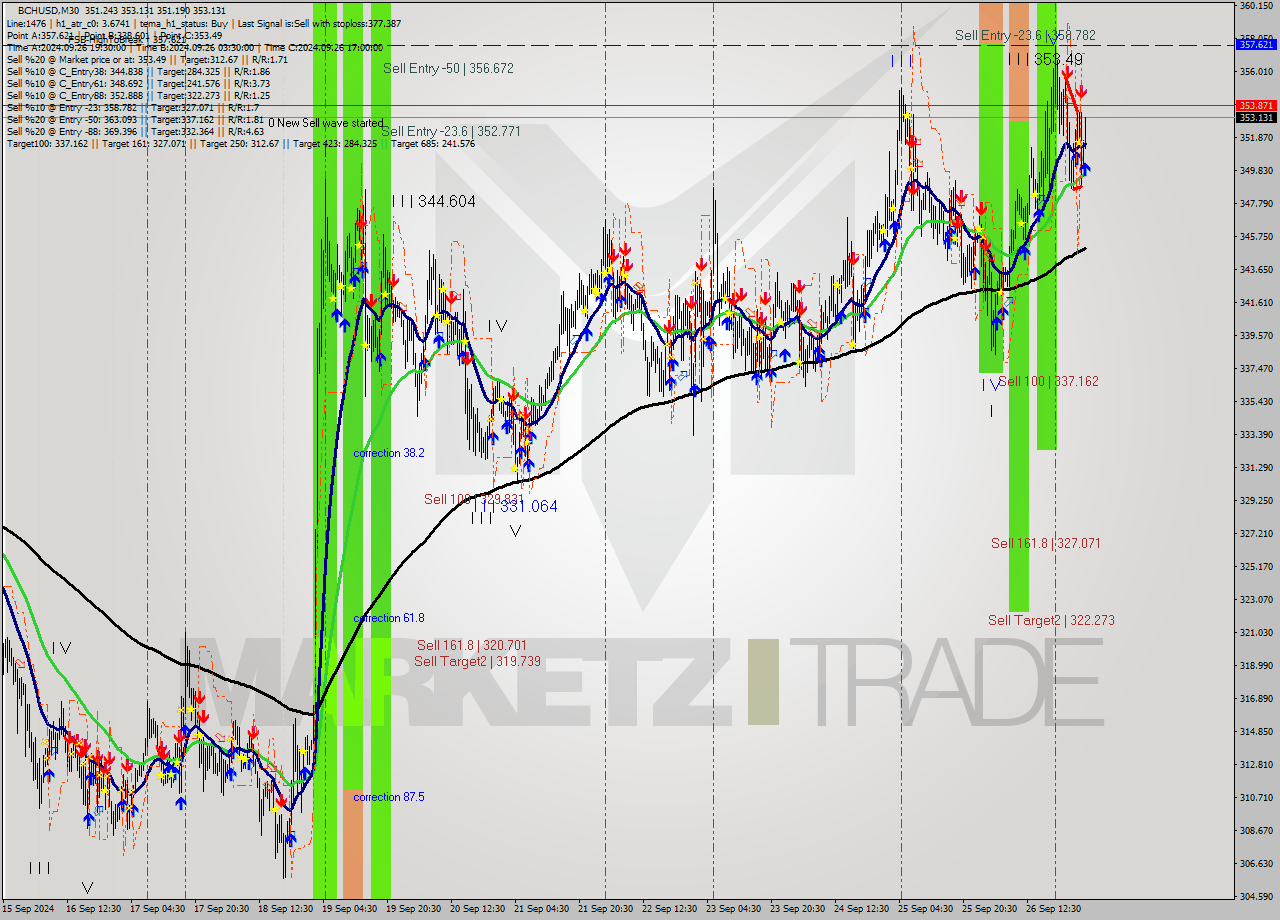Click the 'I I I 353.49' wave label
Image resolution: width=1280 pixels, height=920 pixels.
point(1045,59)
